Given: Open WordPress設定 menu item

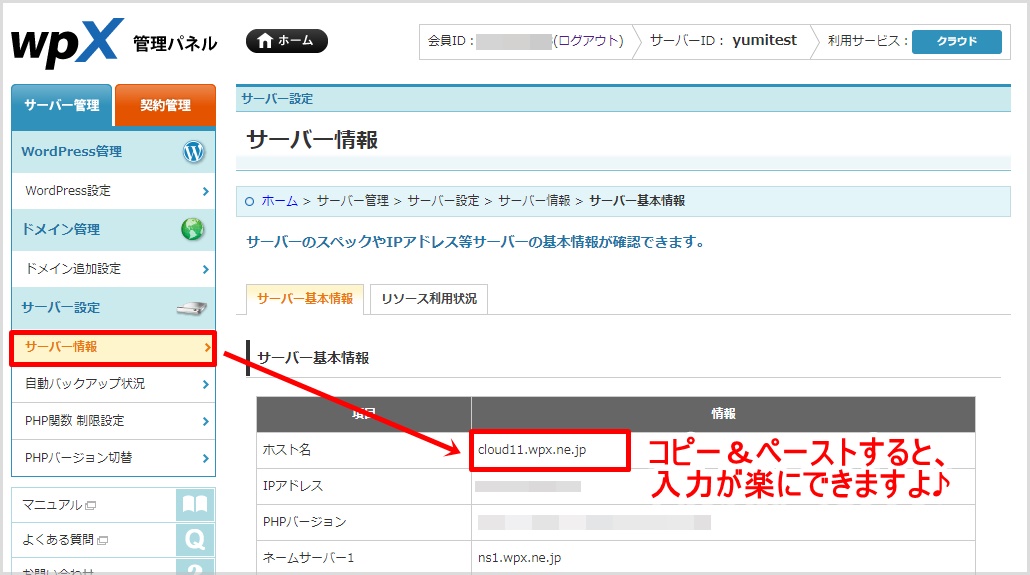Looking at the screenshot, I should (114, 191).
